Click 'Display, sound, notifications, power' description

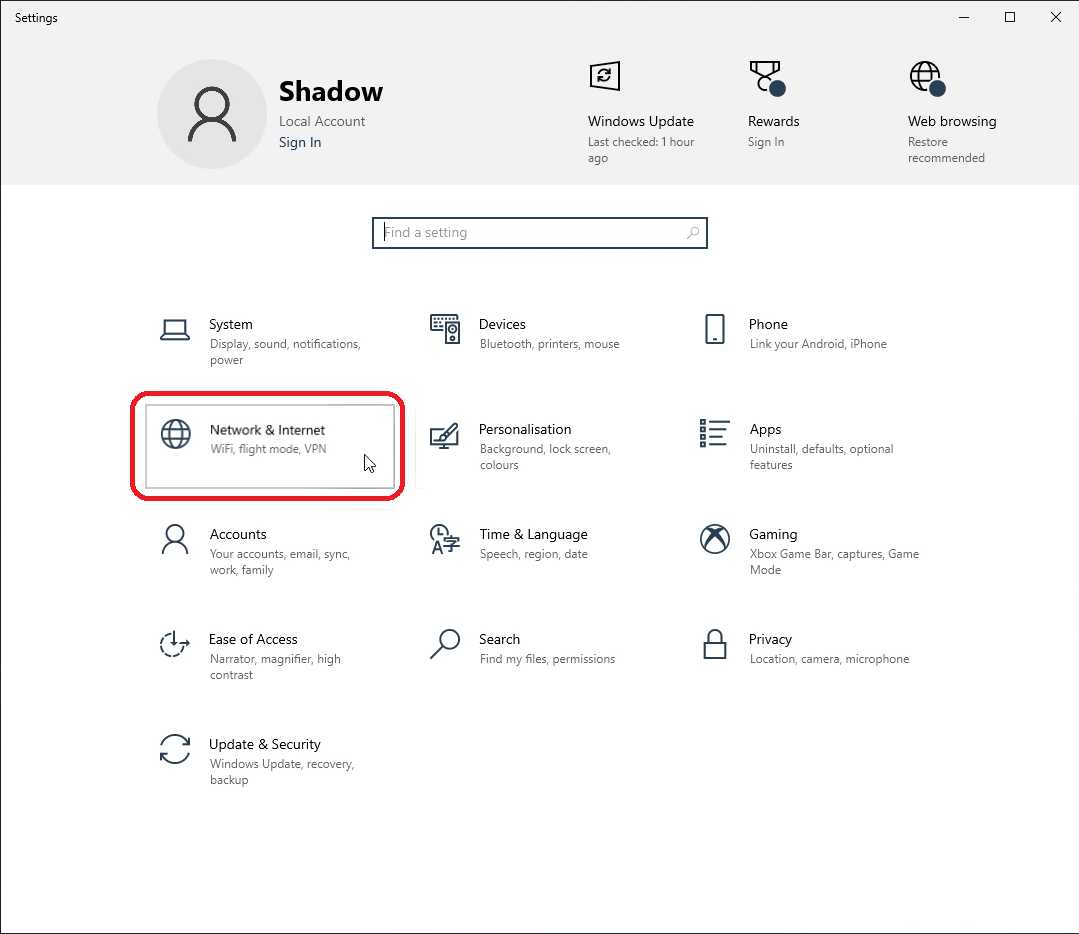click(285, 352)
